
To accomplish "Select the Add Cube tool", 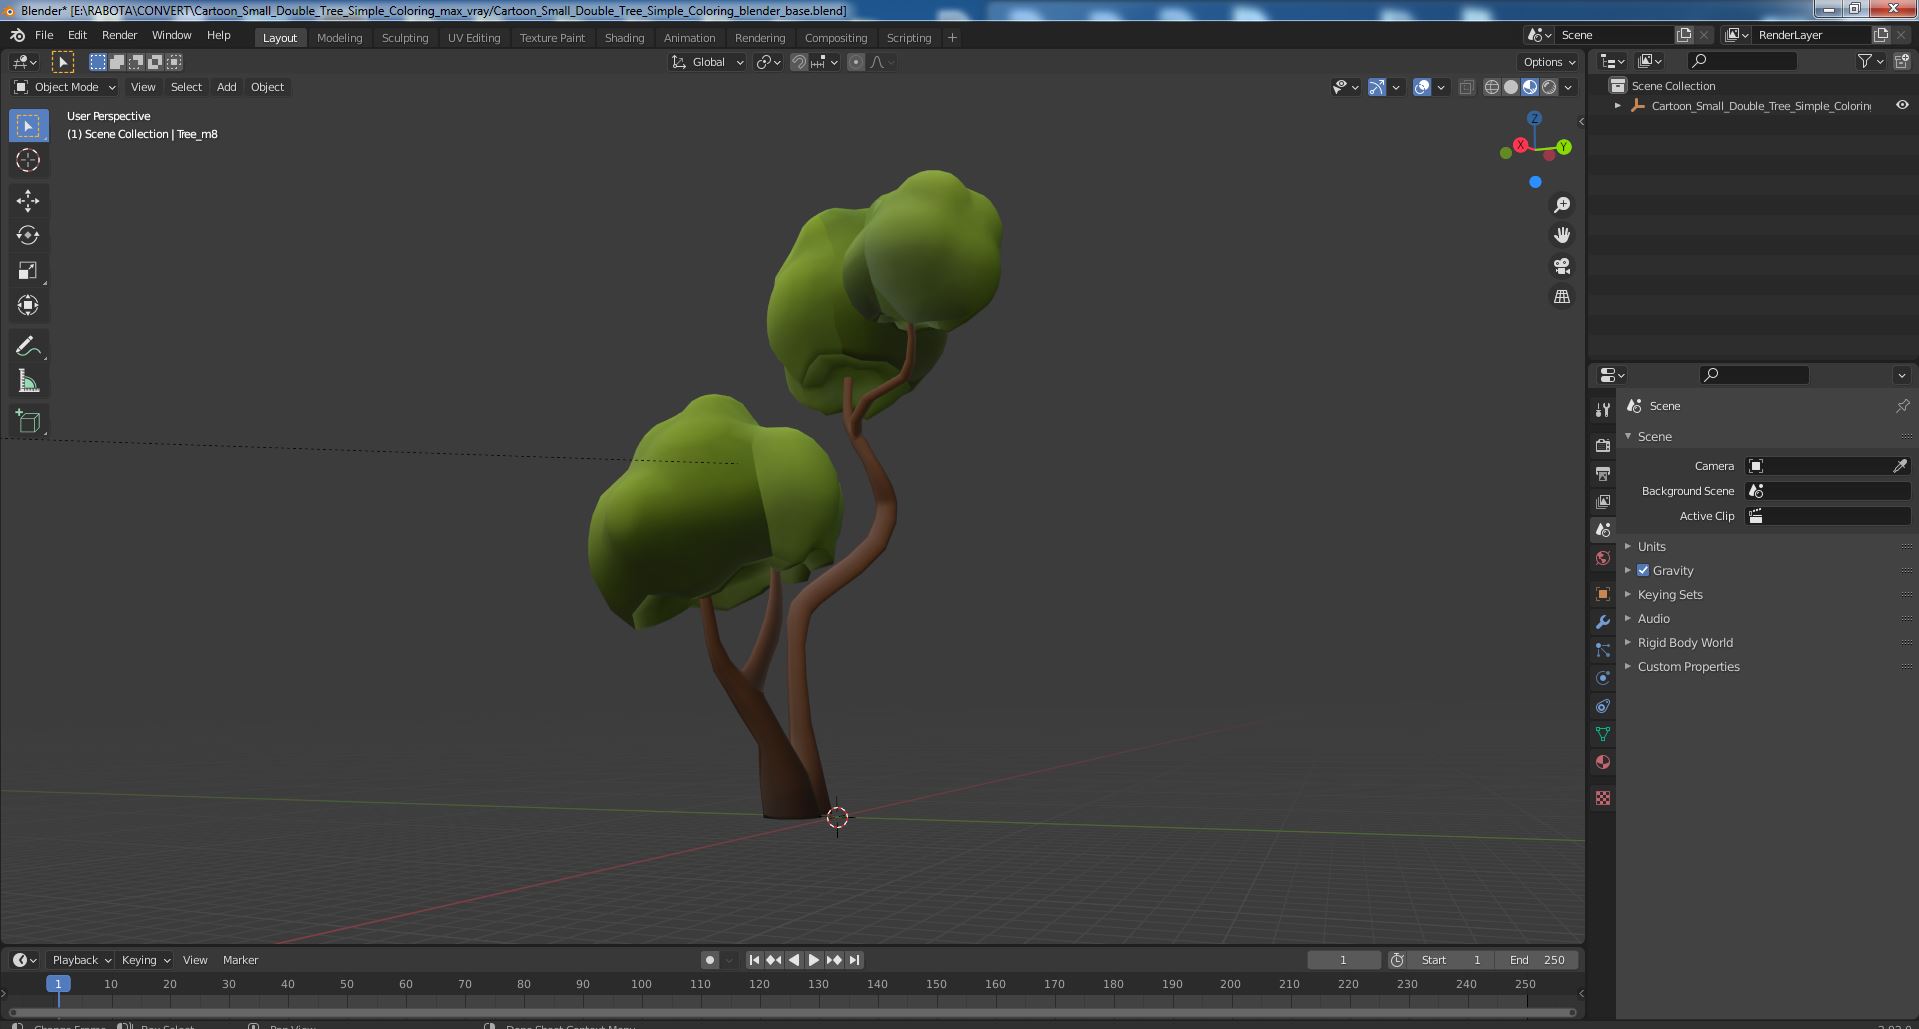I will tap(28, 422).
